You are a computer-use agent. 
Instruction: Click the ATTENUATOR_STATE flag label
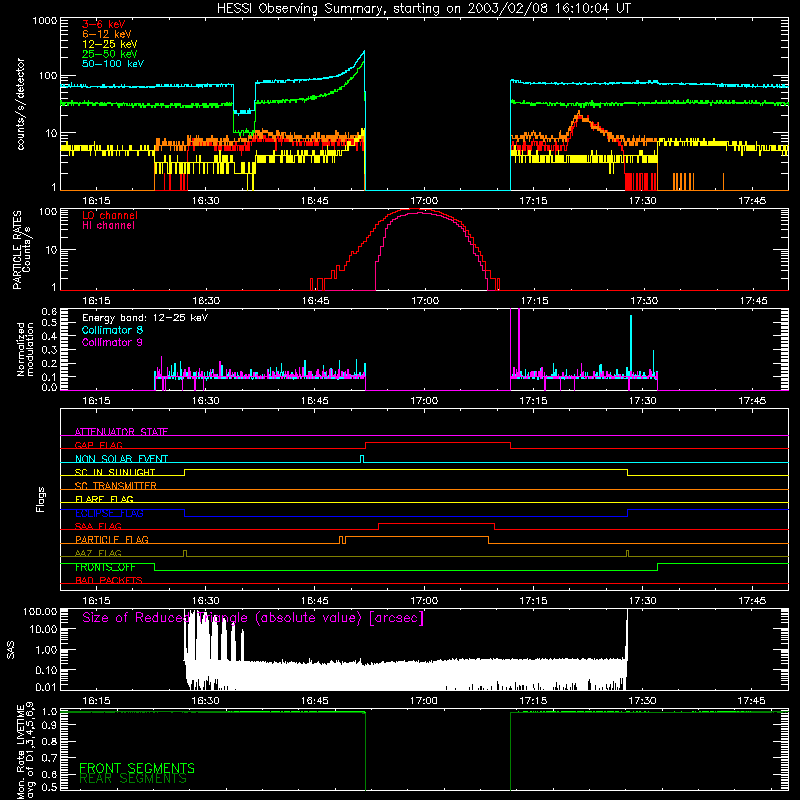[x=121, y=432]
